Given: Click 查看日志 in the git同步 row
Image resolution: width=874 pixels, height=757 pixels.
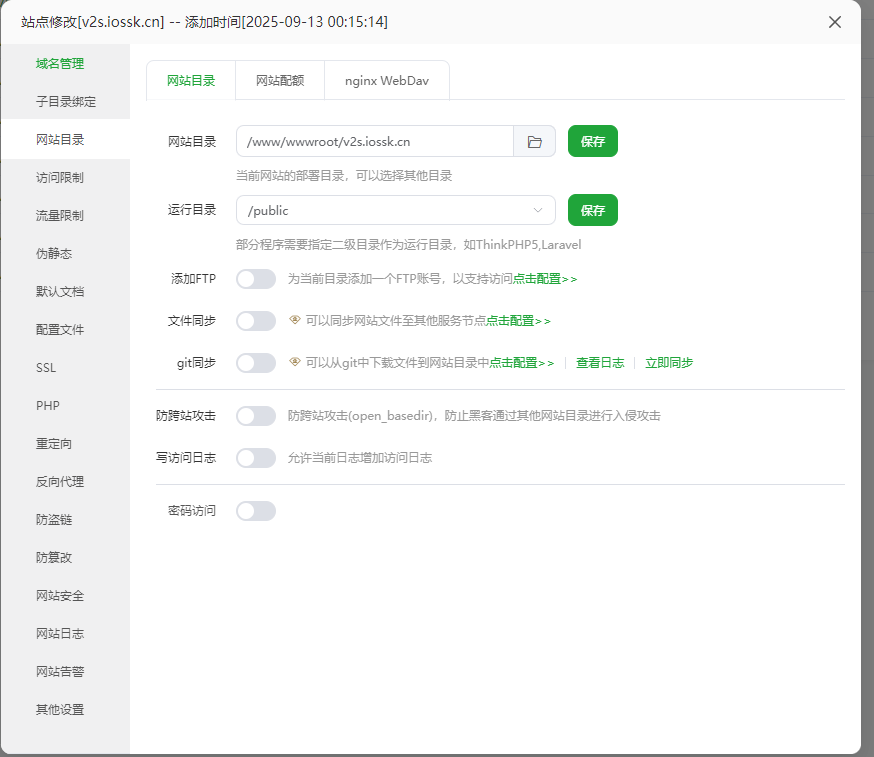Looking at the screenshot, I should pos(600,362).
